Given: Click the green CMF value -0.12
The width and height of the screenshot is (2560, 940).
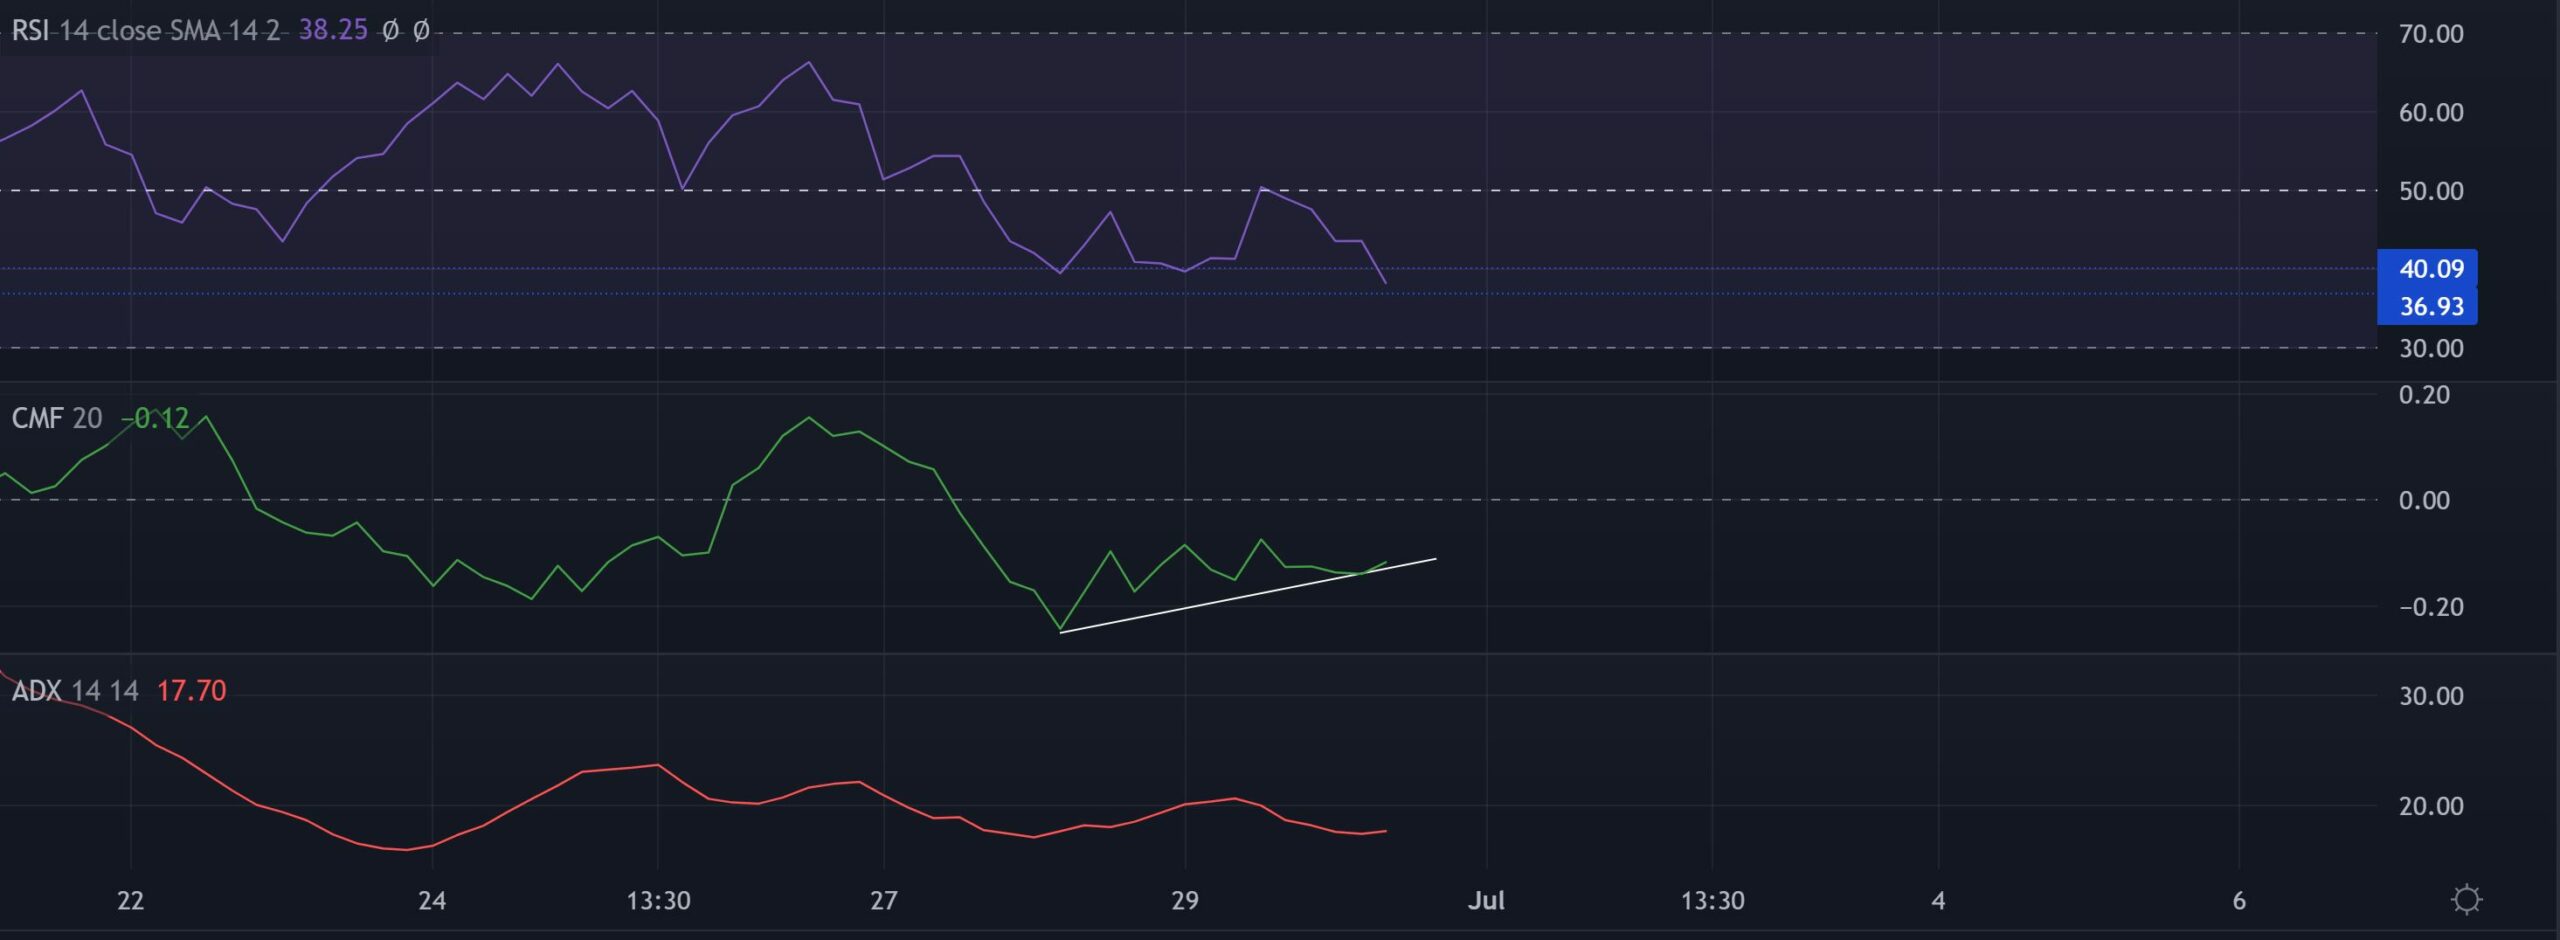Looking at the screenshot, I should click(x=155, y=418).
